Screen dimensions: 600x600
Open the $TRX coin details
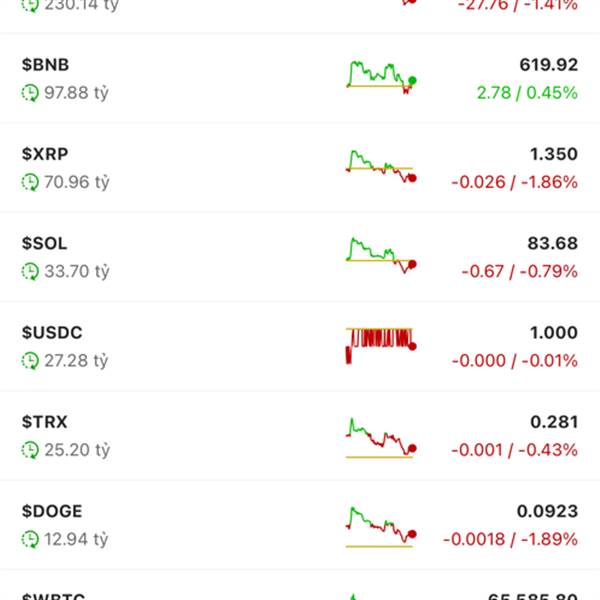click(44, 422)
